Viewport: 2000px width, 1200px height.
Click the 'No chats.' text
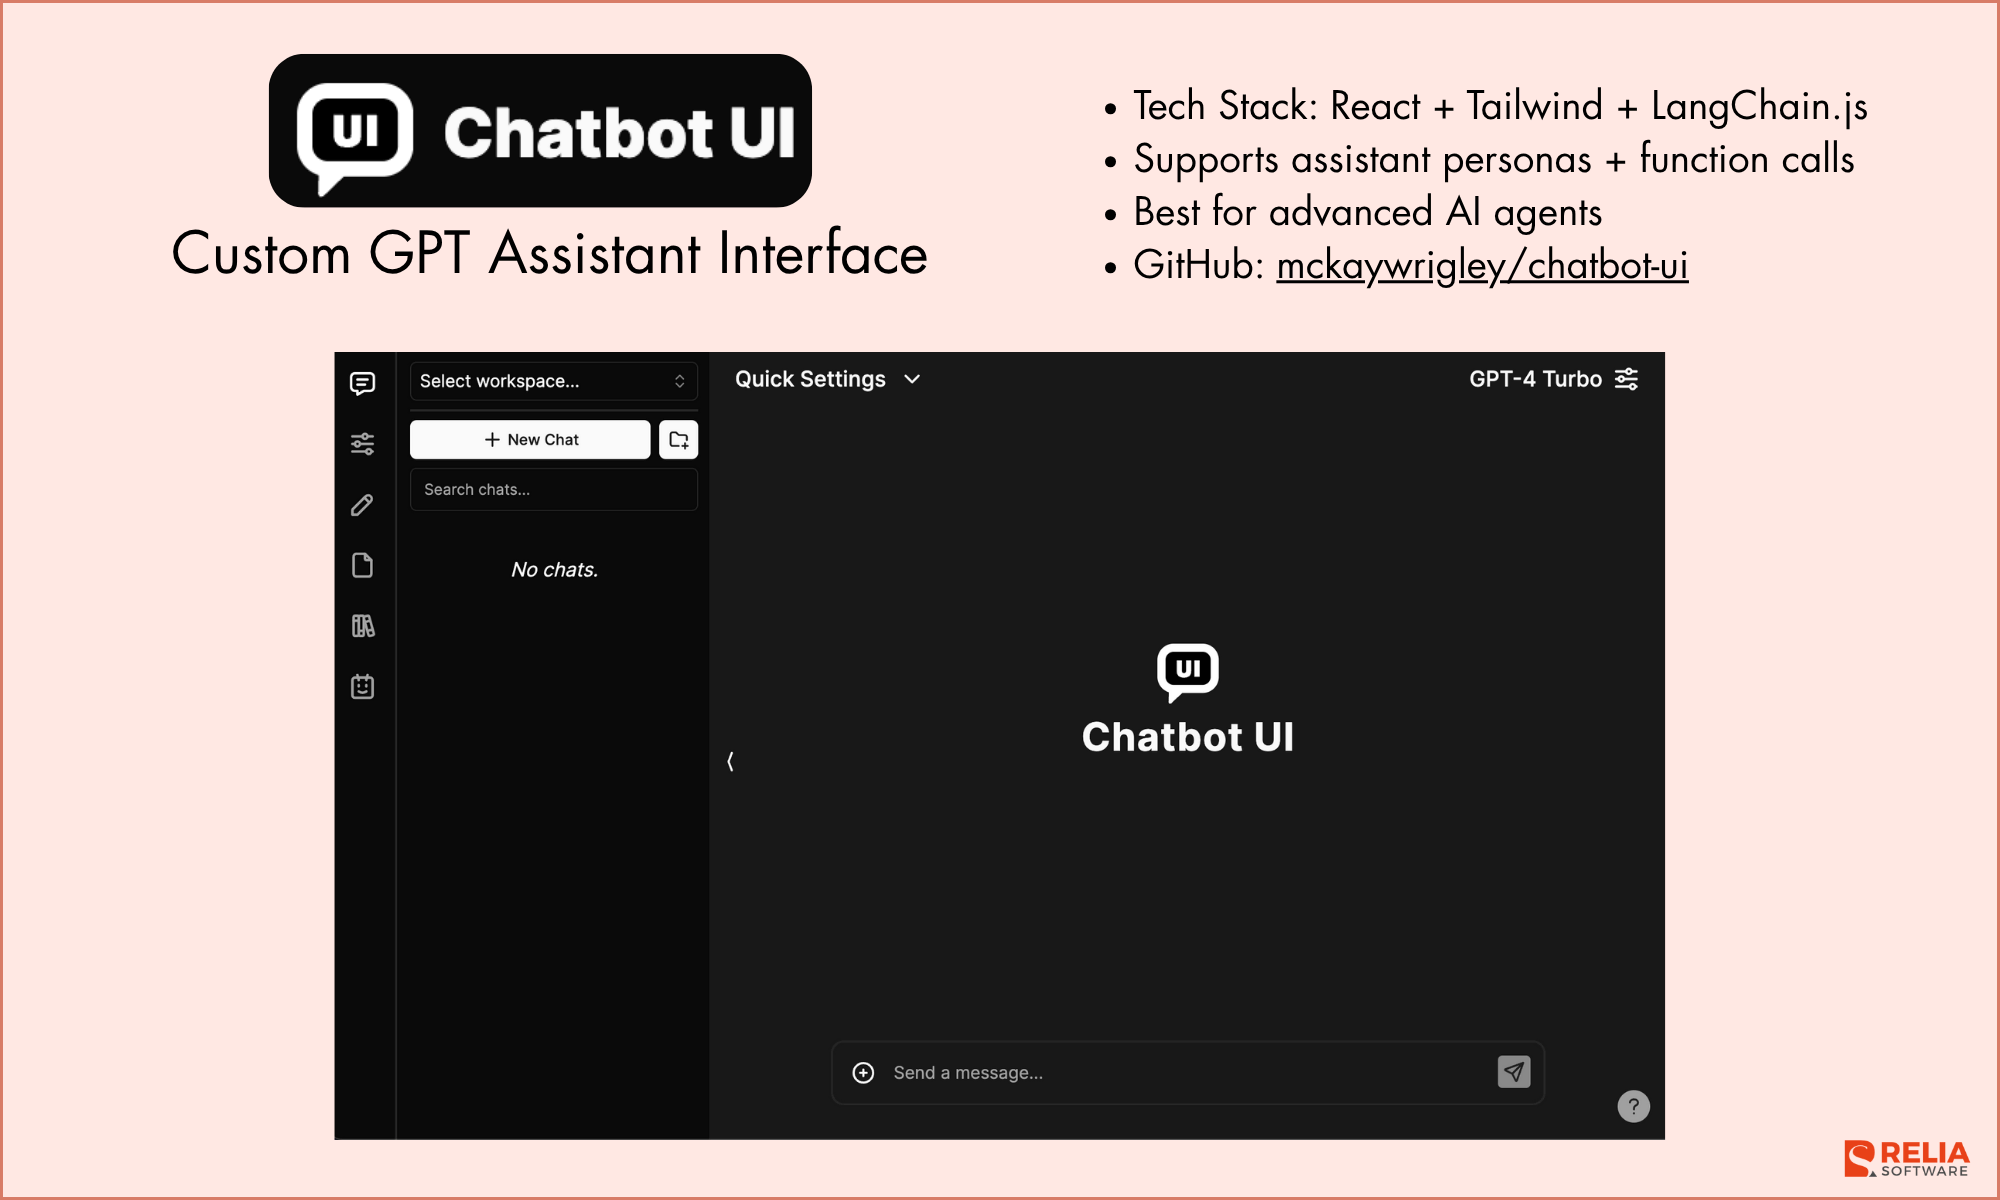(554, 570)
